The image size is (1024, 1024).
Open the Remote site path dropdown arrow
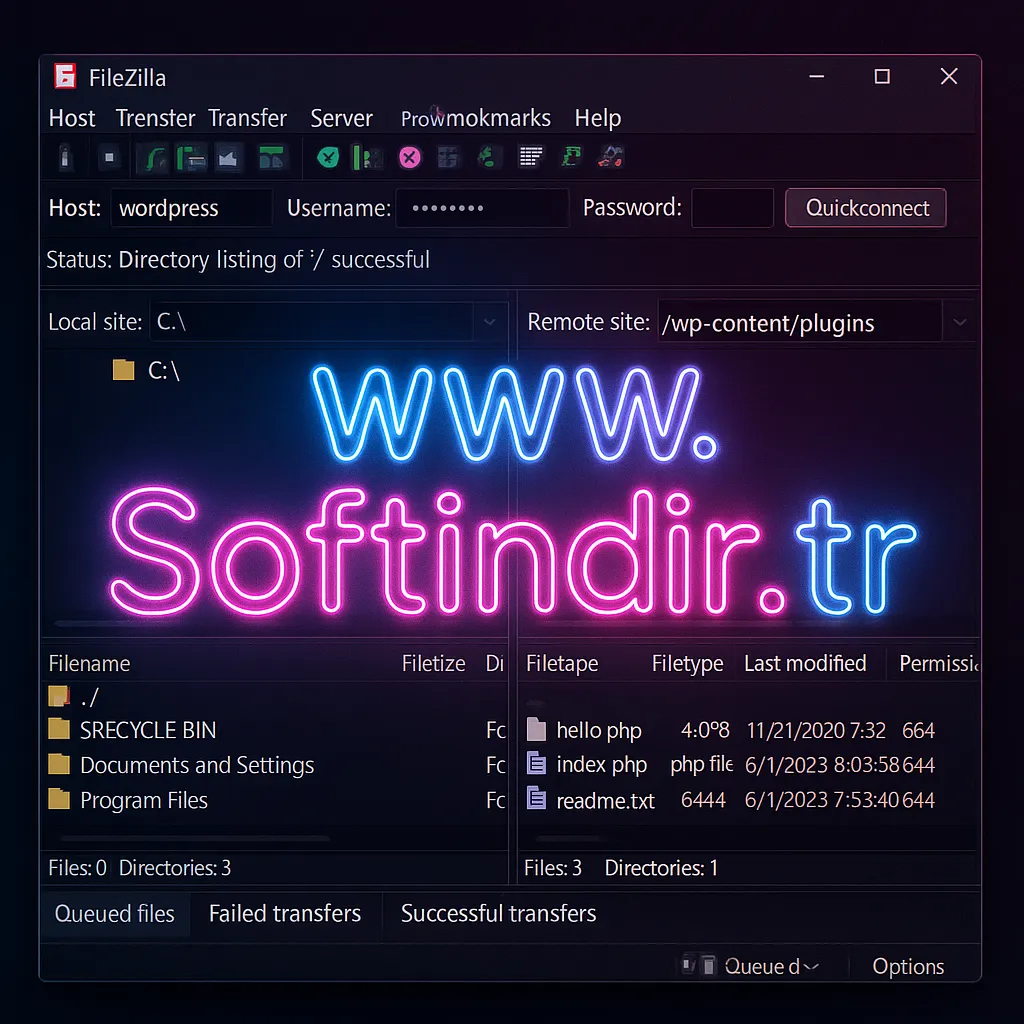(959, 322)
